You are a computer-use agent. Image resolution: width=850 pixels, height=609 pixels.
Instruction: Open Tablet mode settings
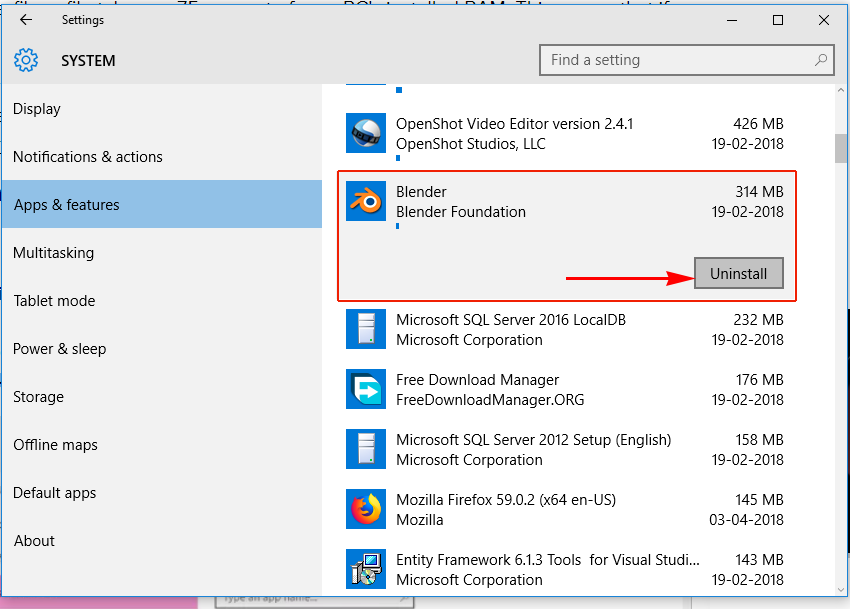(x=162, y=300)
